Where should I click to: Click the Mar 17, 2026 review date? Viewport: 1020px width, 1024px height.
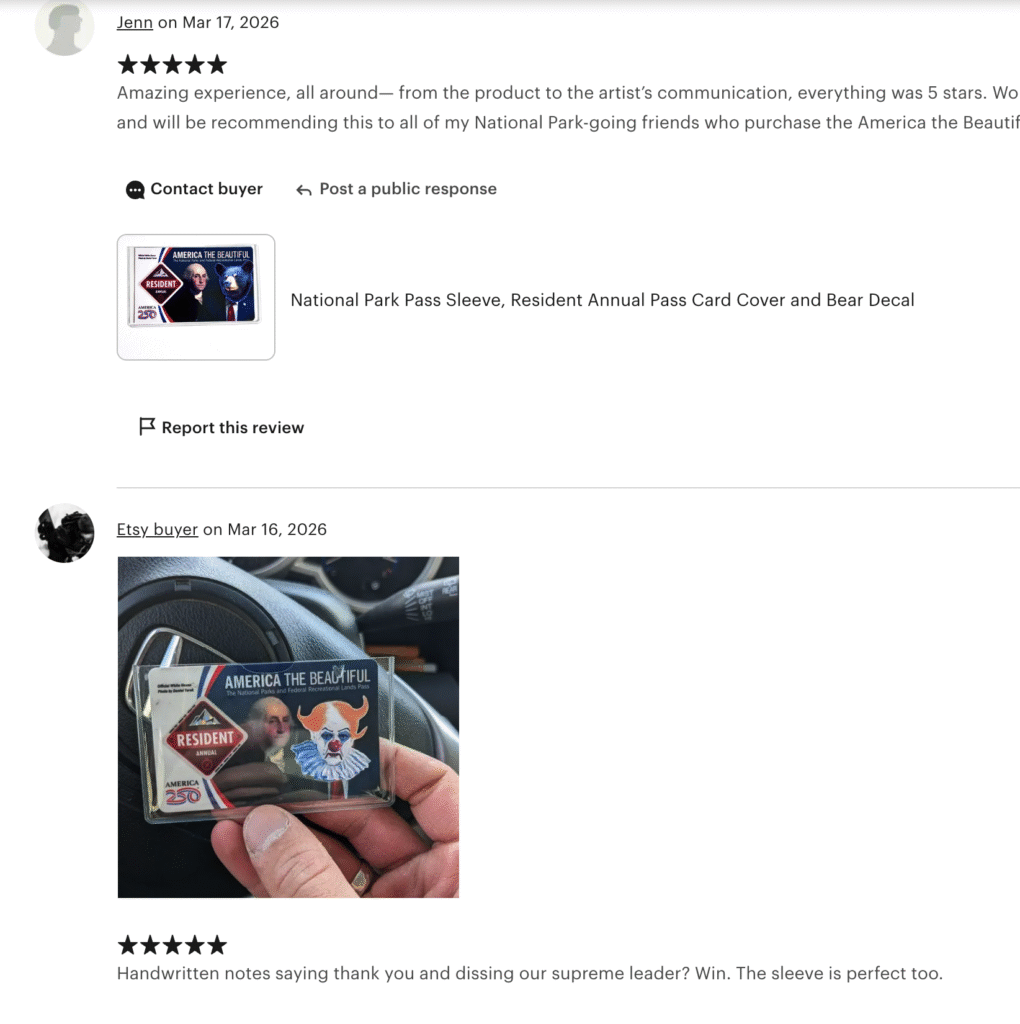point(231,22)
